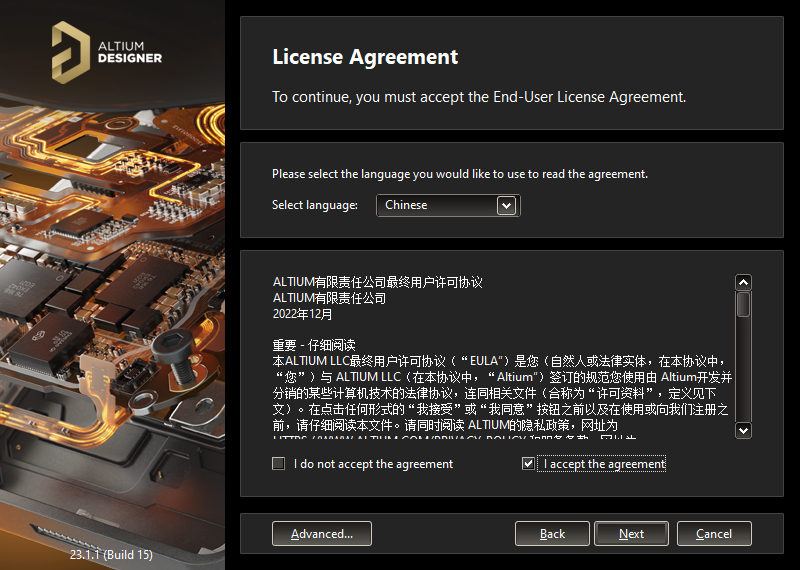Screen dimensions: 800x570
Task: Click the '2022年12月' date line
Action: tap(302, 314)
